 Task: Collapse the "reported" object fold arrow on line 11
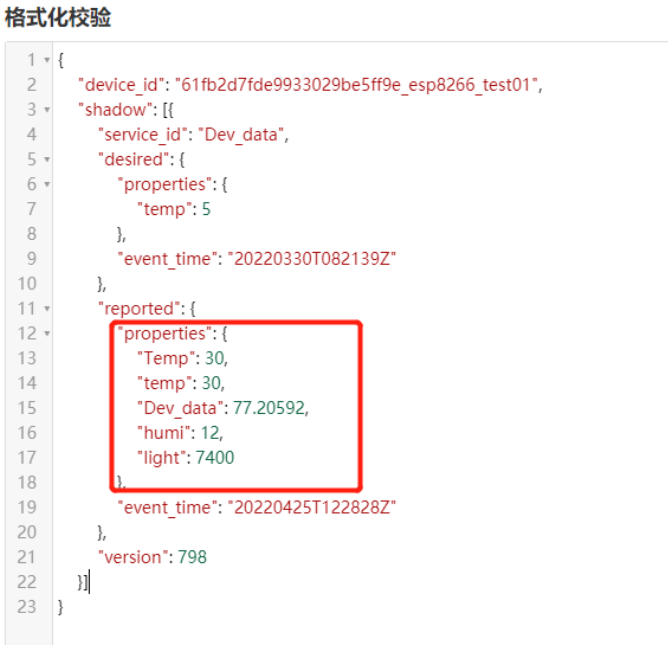click(x=47, y=308)
